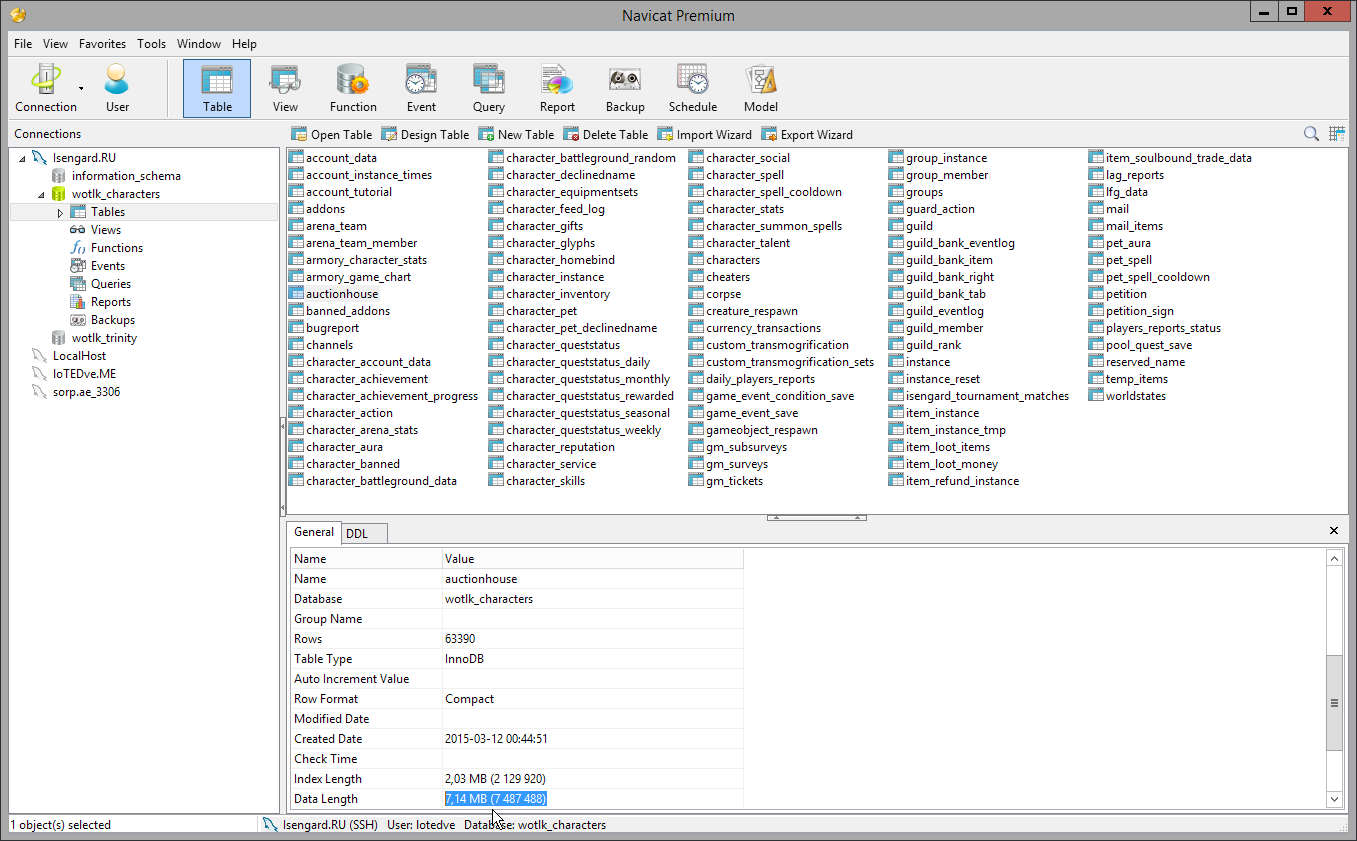The height and width of the screenshot is (841, 1357).
Task: Select the guild_member table
Action: pyautogui.click(x=944, y=328)
